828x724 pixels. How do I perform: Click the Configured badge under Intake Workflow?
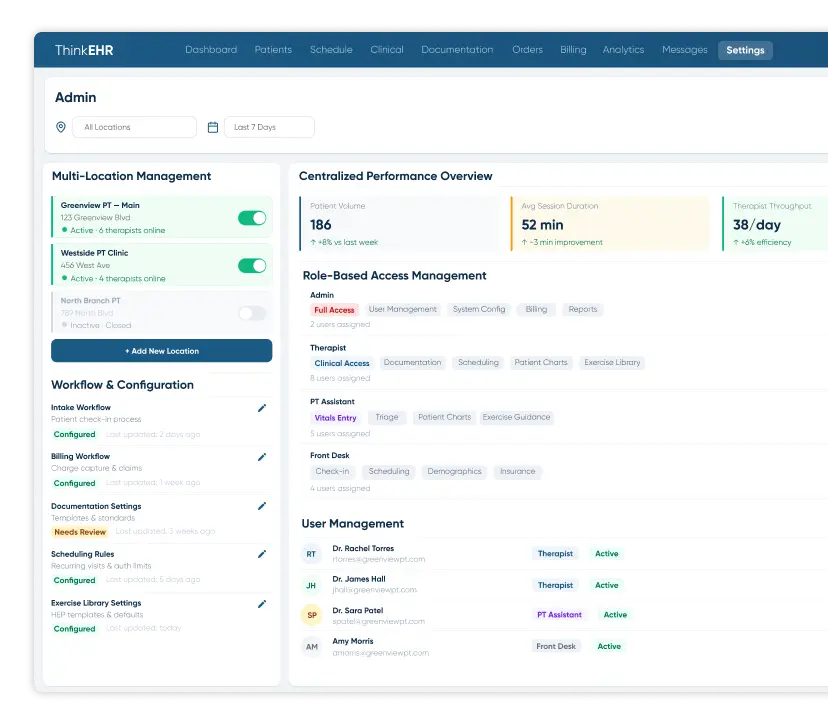click(x=74, y=435)
